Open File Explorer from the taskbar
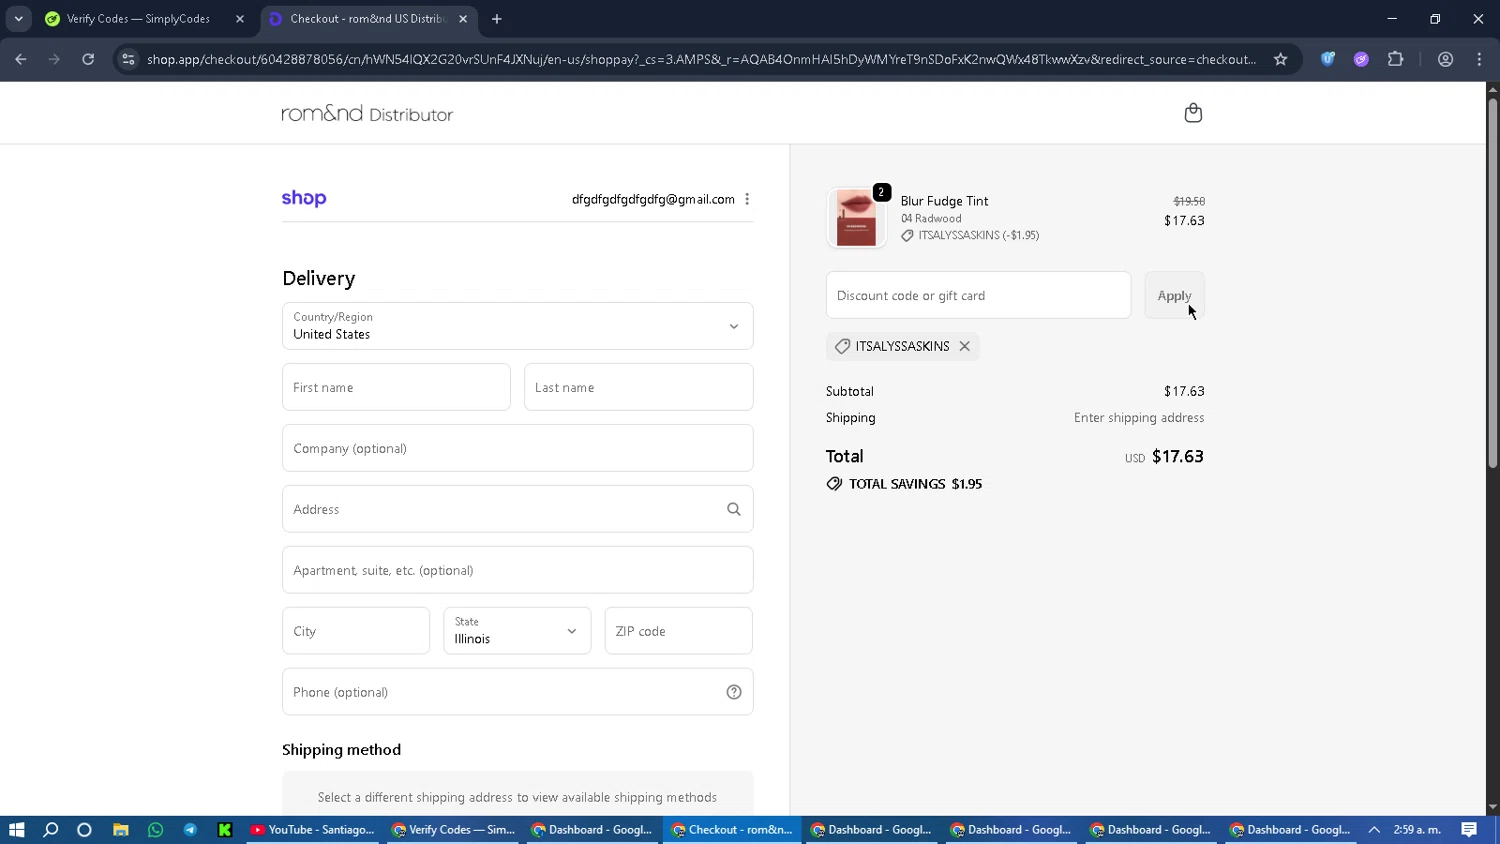 point(120,829)
